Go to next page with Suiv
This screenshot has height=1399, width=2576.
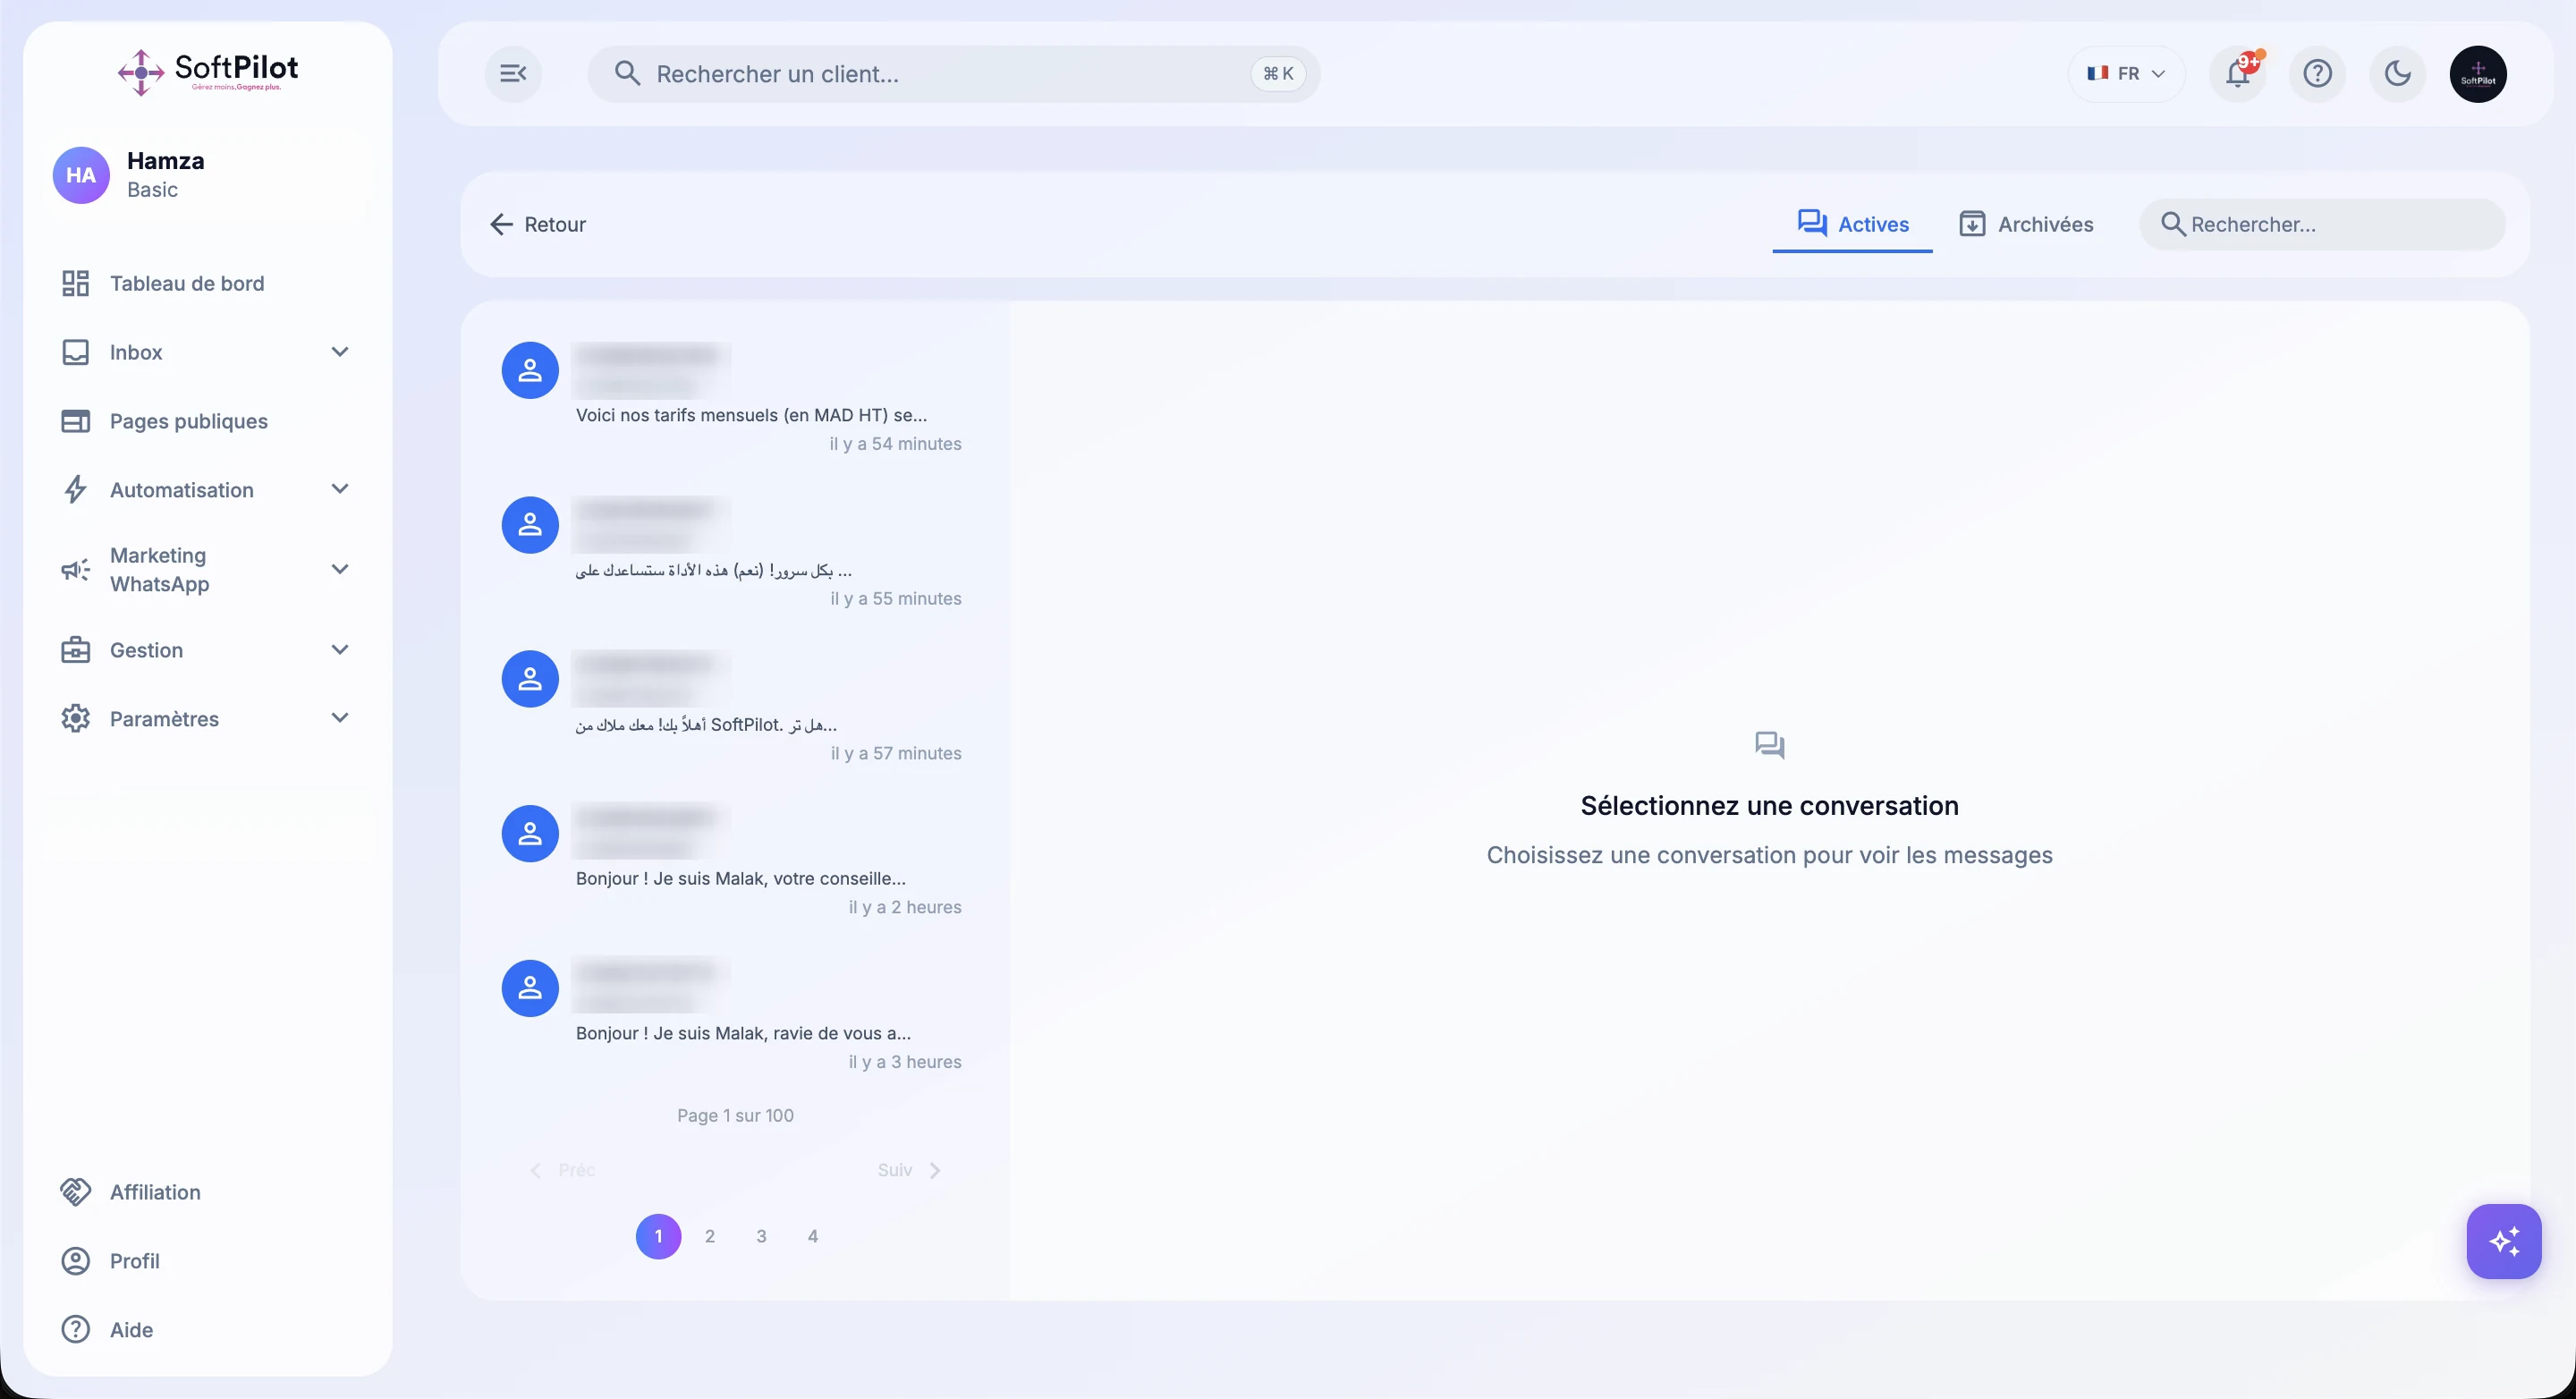[909, 1170]
